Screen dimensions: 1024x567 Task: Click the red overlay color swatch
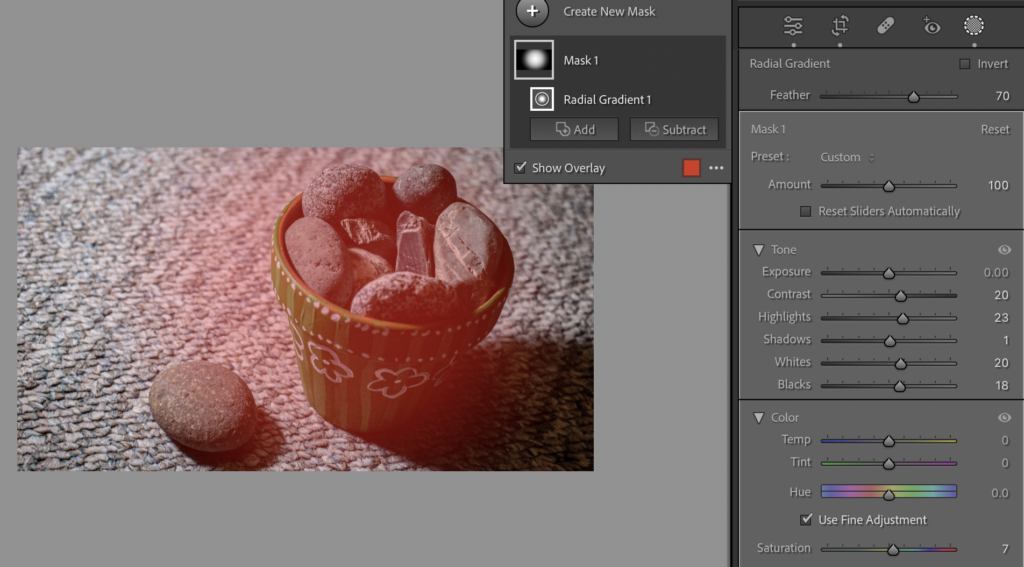pos(691,168)
